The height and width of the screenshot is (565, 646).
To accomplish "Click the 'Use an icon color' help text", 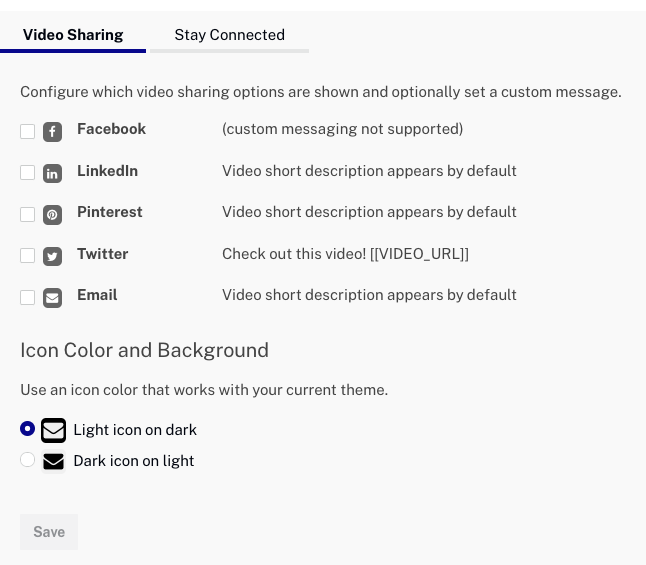I will point(204,390).
